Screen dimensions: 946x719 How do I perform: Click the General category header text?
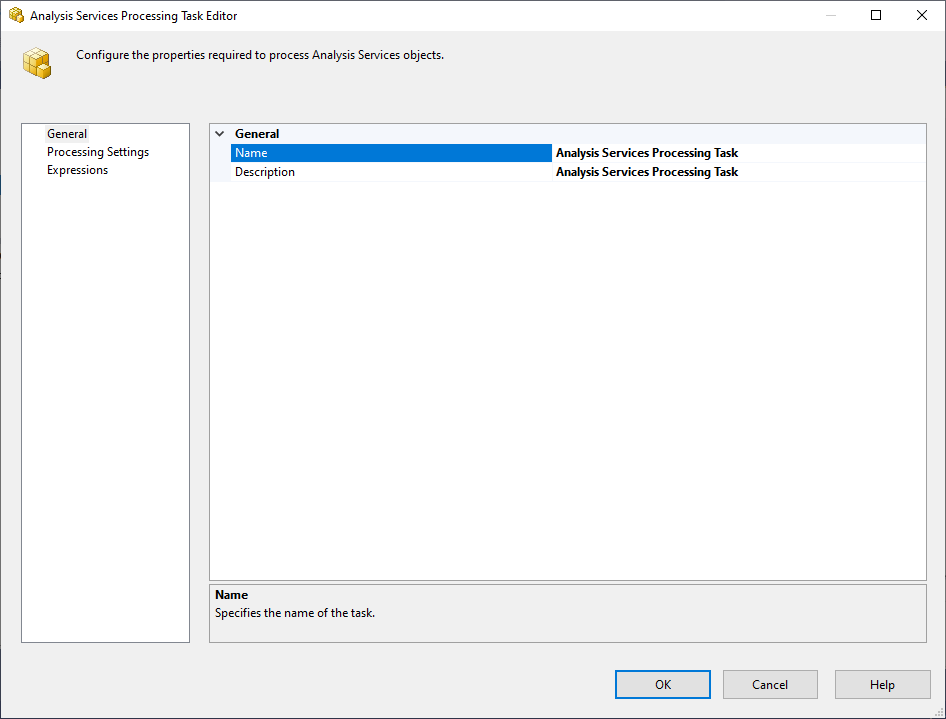coord(257,134)
